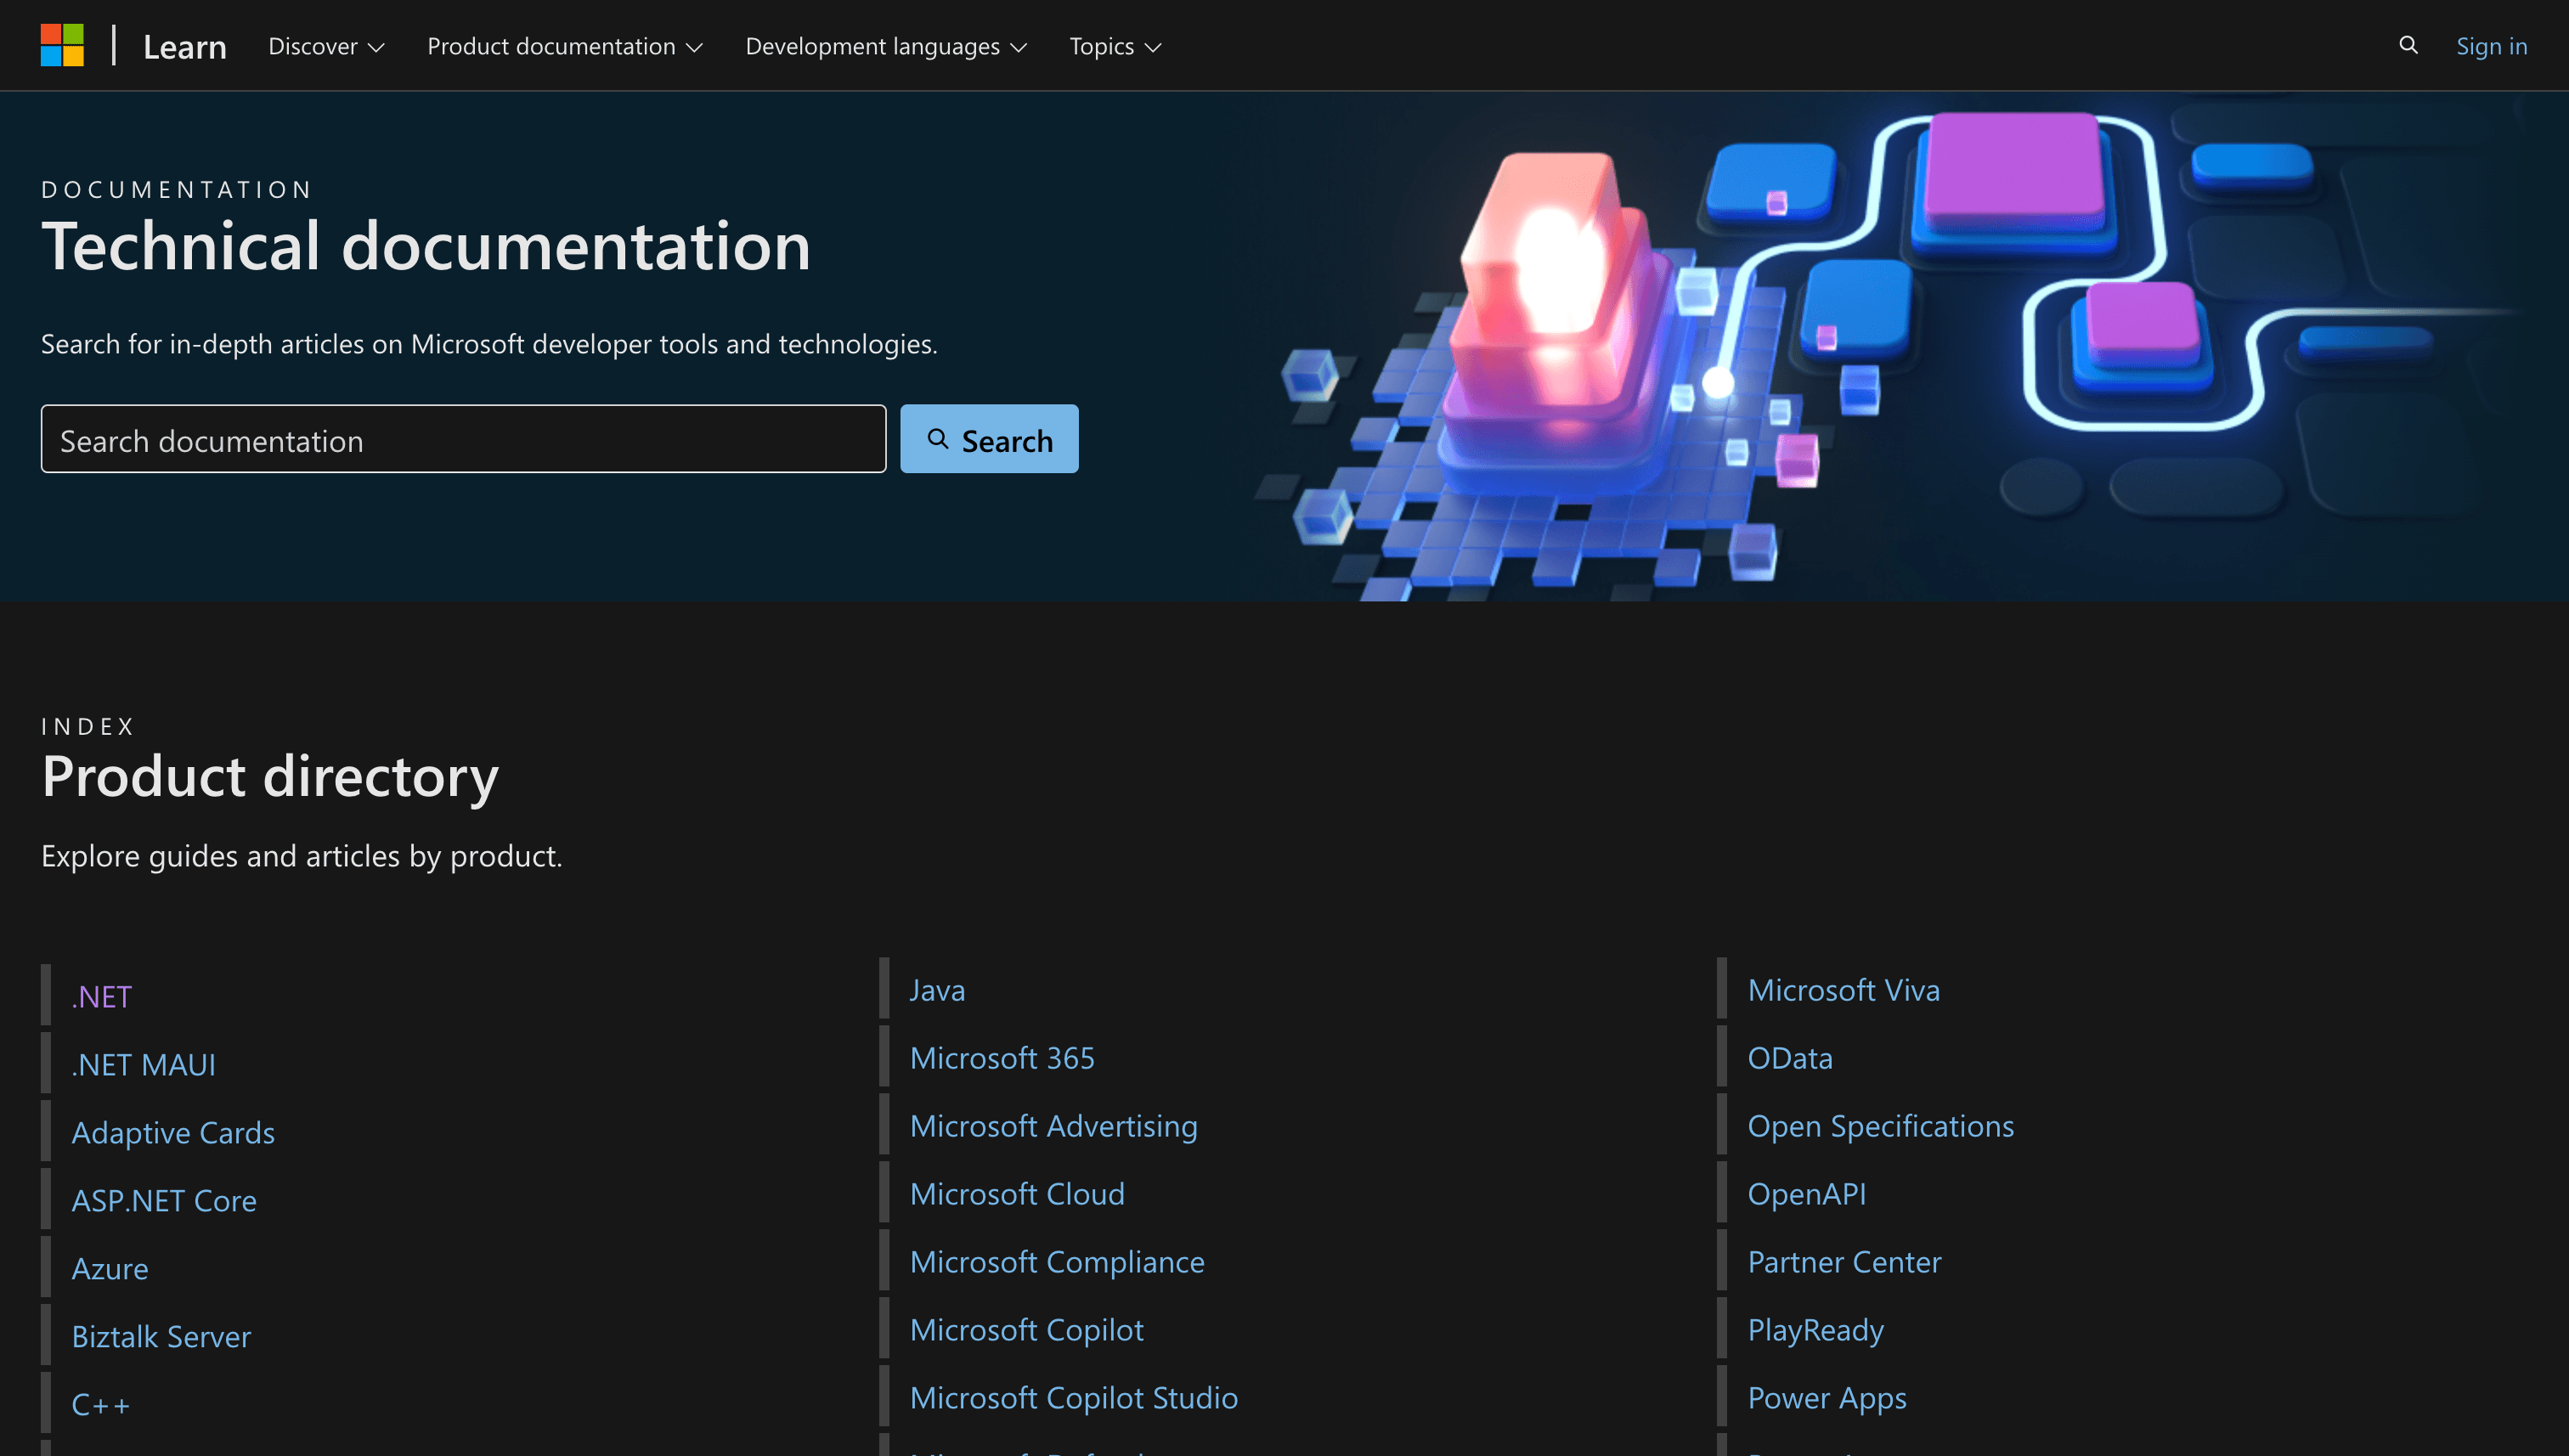The height and width of the screenshot is (1456, 2569).
Task: Open the Open Specifications link
Action: click(x=1880, y=1126)
